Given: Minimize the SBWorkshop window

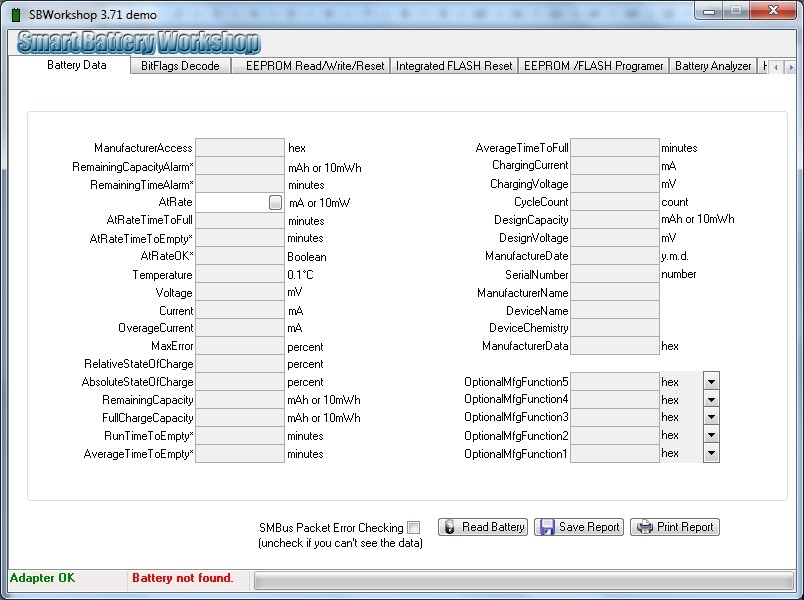Looking at the screenshot, I should click(x=709, y=11).
